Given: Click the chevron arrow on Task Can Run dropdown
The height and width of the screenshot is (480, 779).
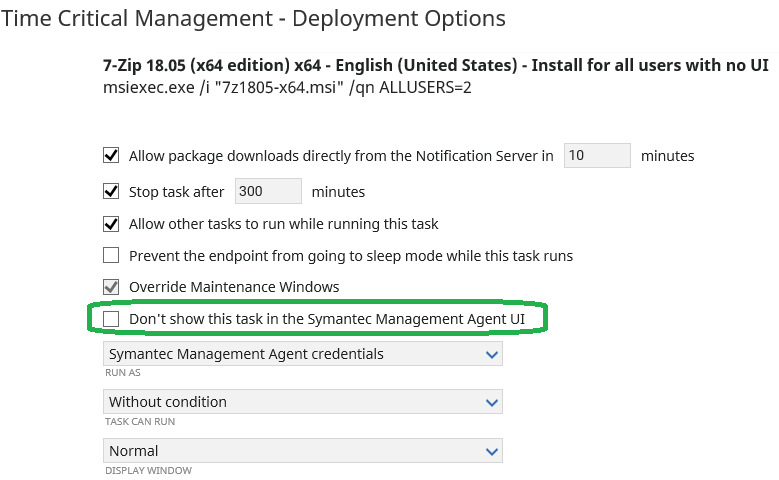Looking at the screenshot, I should tap(490, 402).
